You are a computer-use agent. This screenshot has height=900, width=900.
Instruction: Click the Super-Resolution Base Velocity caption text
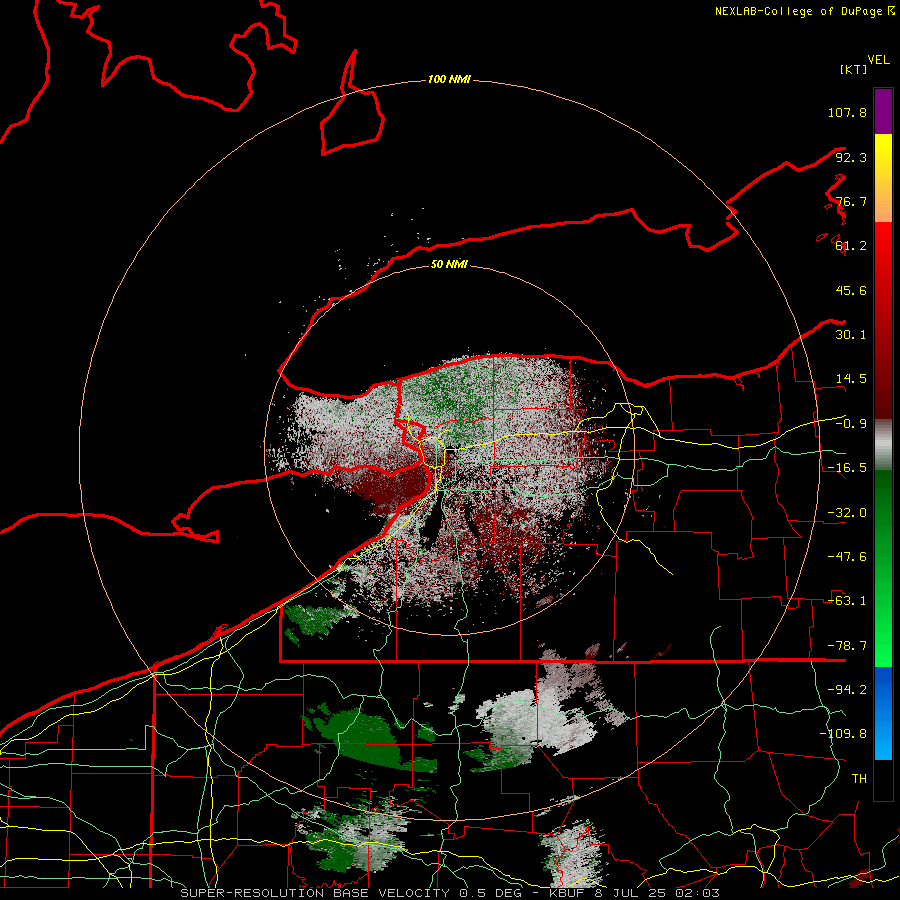pos(450,893)
